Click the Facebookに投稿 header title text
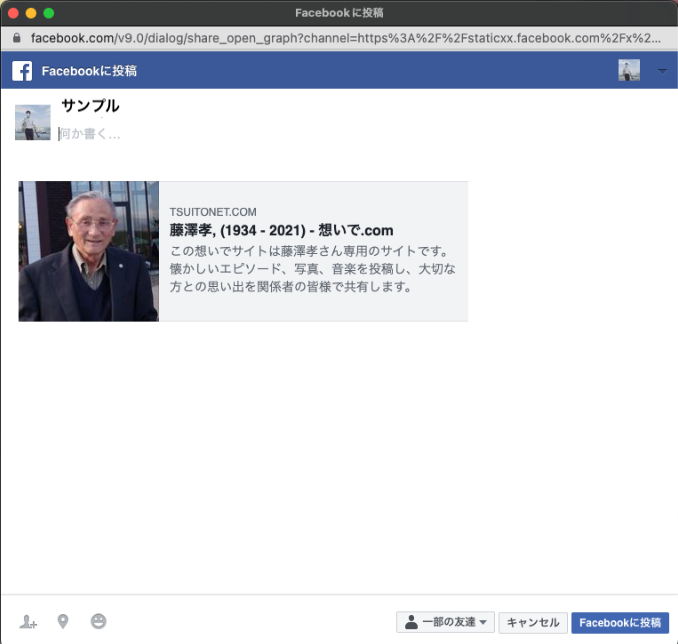 (89, 71)
